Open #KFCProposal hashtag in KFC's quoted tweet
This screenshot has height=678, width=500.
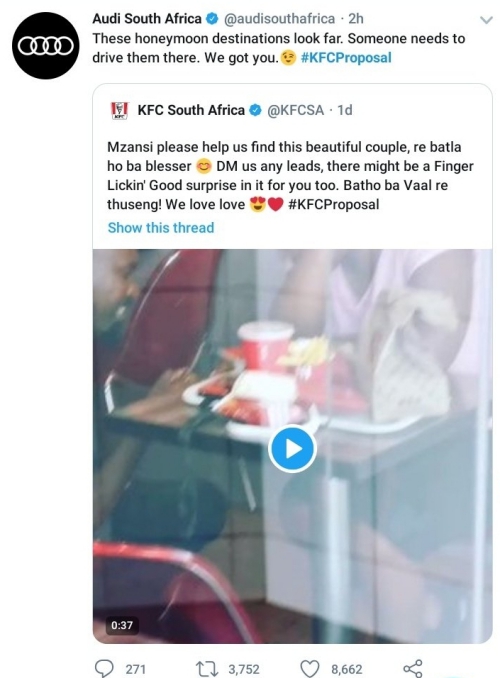(x=333, y=204)
